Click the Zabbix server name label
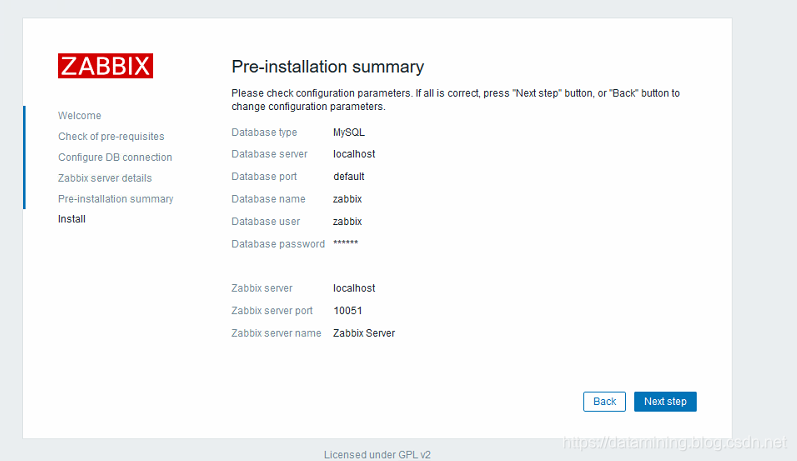This screenshot has width=797, height=461. pyautogui.click(x=276, y=333)
